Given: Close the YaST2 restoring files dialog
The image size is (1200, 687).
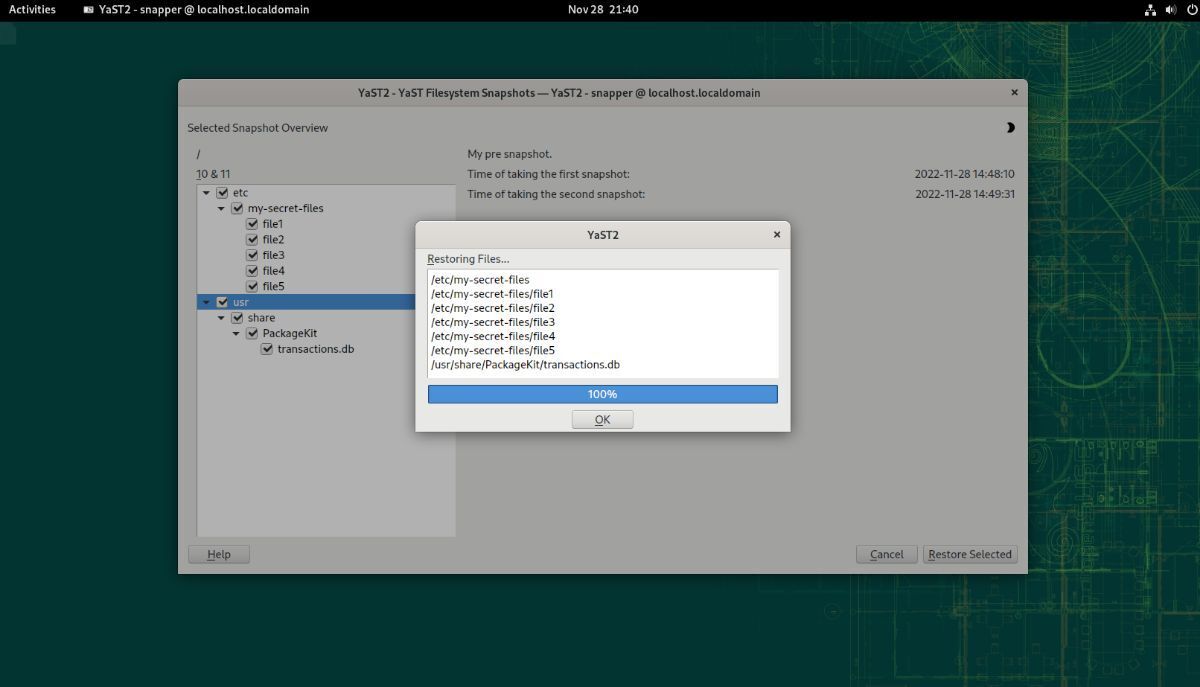Looking at the screenshot, I should [777, 235].
